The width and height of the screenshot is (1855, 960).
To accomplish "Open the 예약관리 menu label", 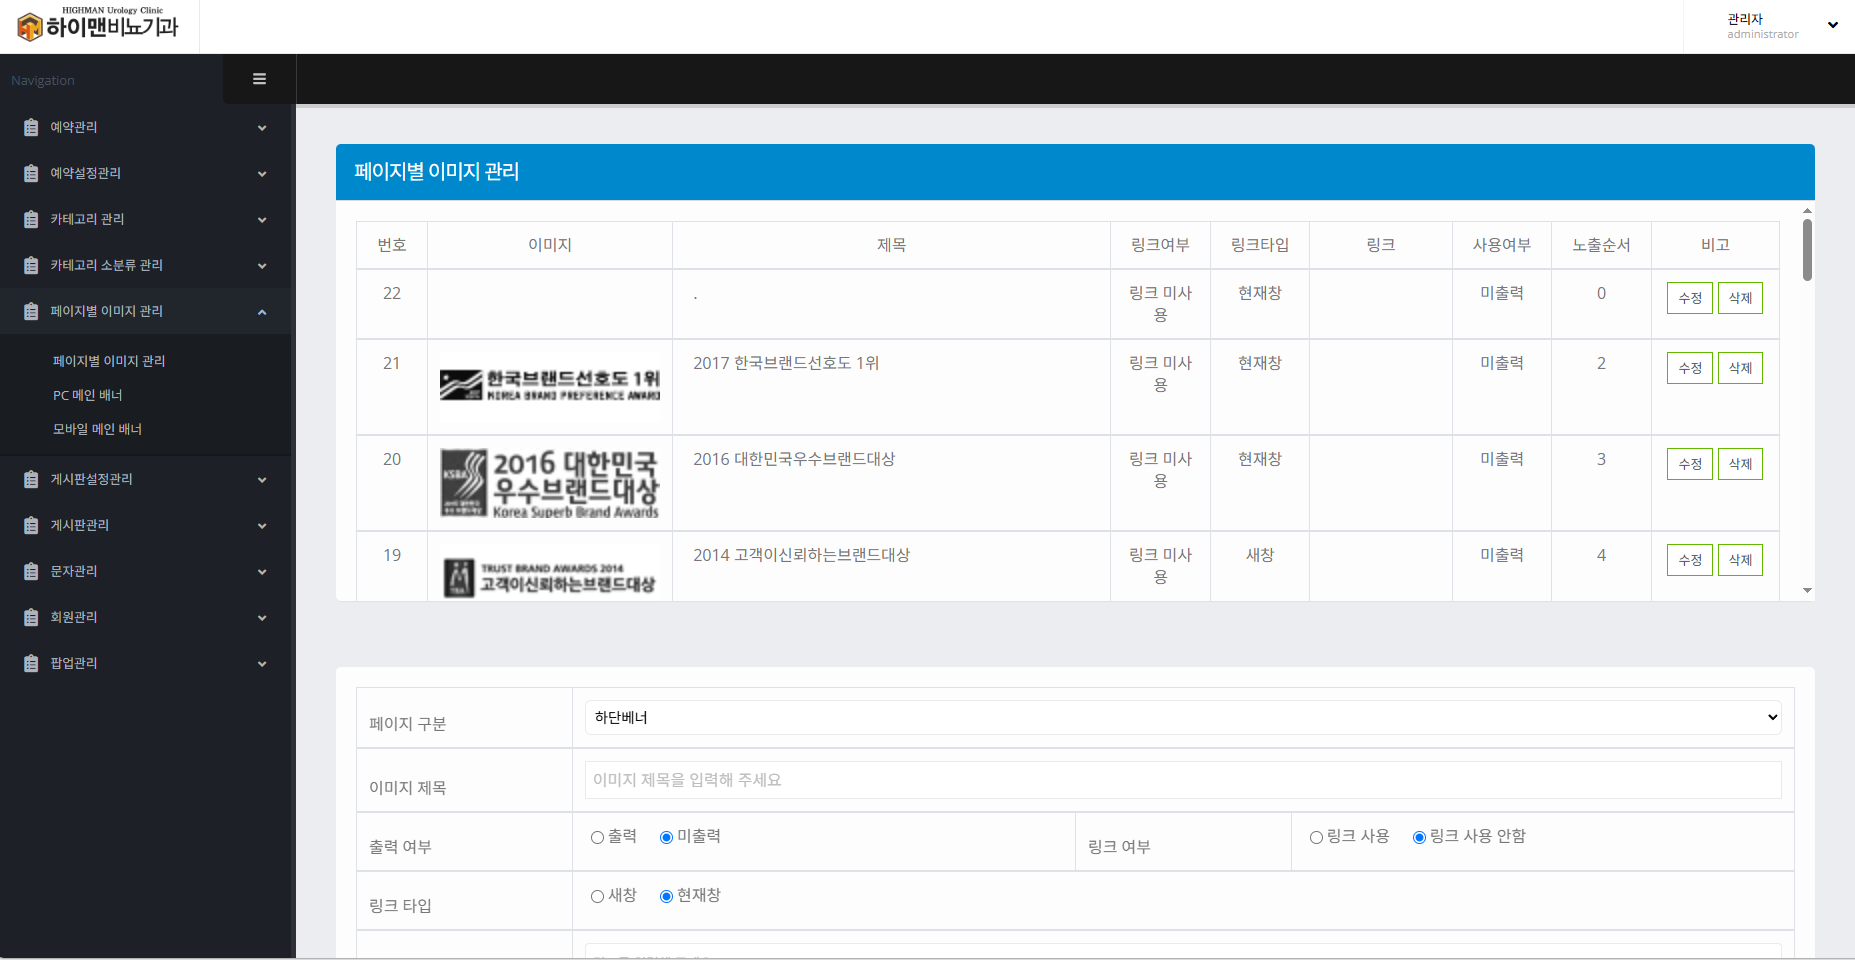I will pos(74,127).
